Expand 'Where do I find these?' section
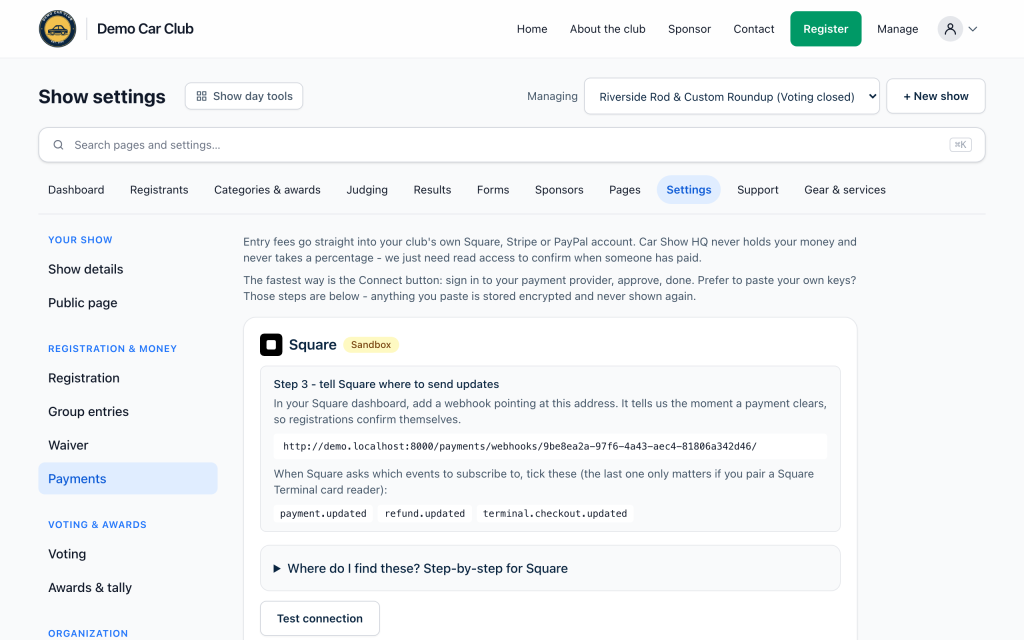 click(550, 568)
